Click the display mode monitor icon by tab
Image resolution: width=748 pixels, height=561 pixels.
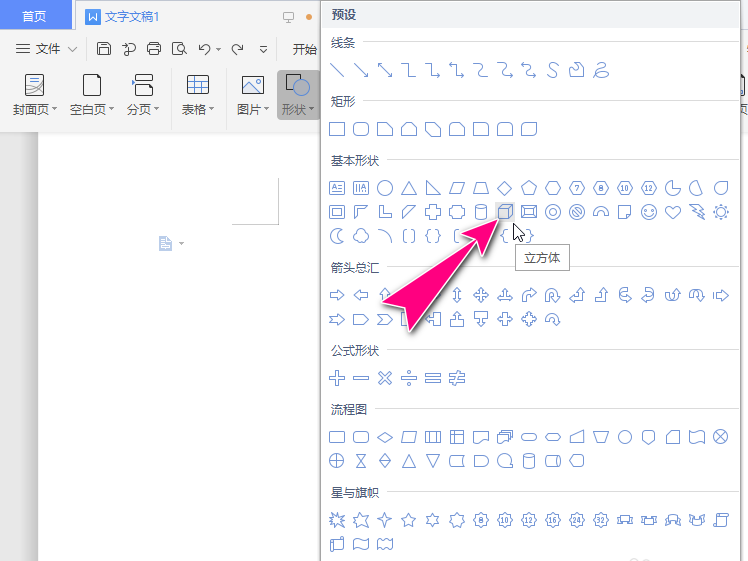click(x=288, y=17)
